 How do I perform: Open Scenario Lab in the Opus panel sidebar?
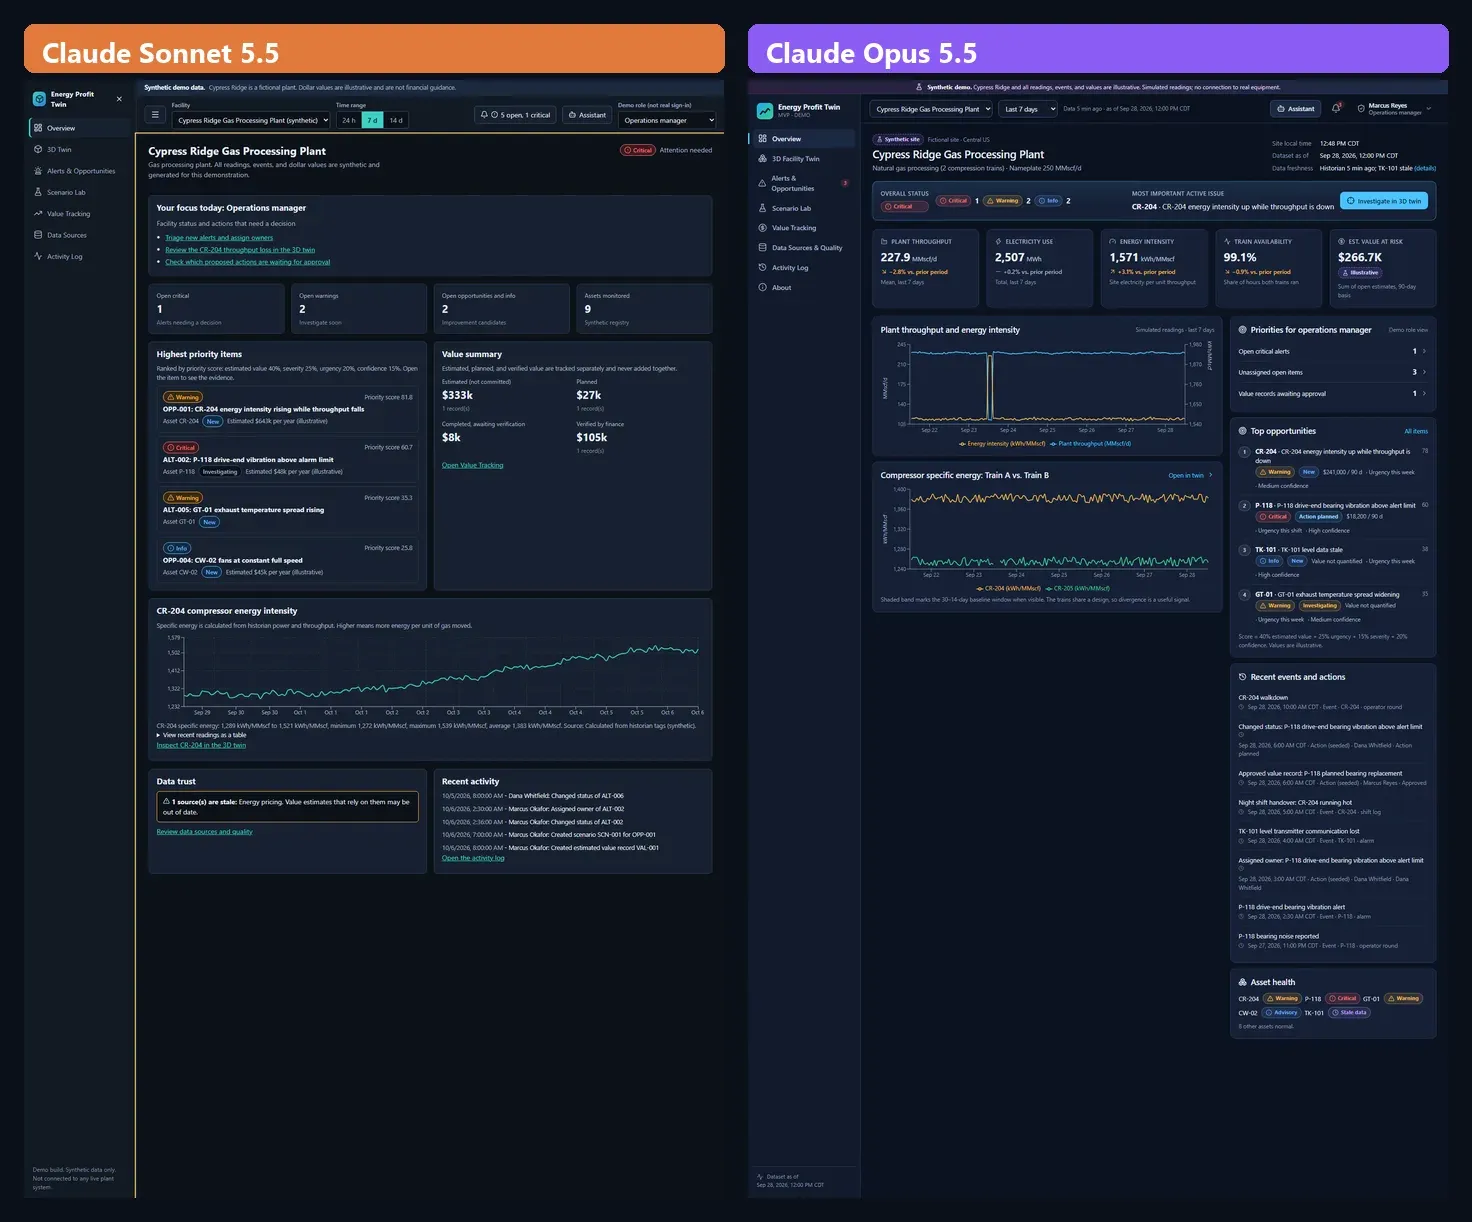coord(803,208)
